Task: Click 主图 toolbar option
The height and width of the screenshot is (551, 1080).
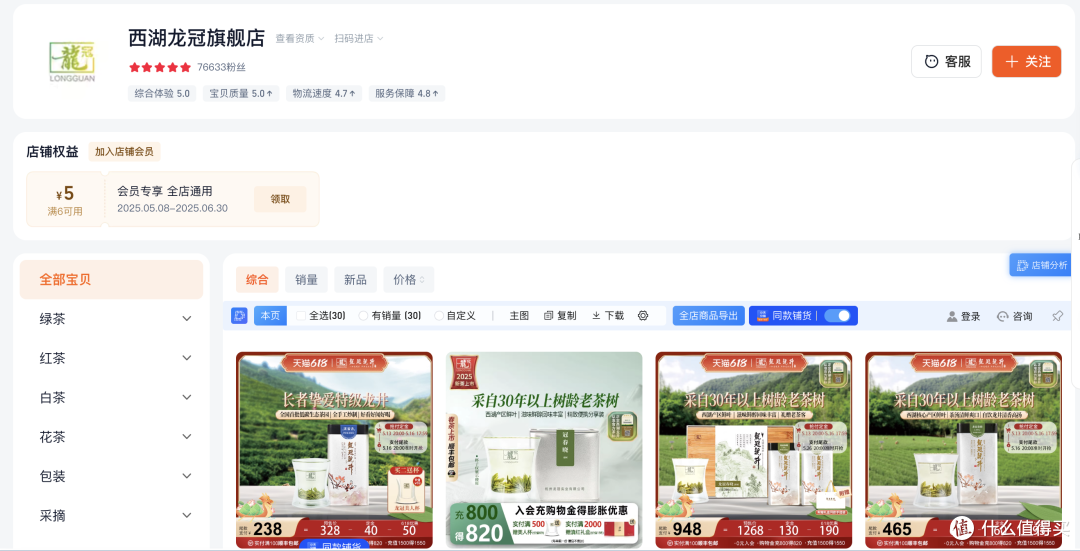Action: (x=519, y=315)
